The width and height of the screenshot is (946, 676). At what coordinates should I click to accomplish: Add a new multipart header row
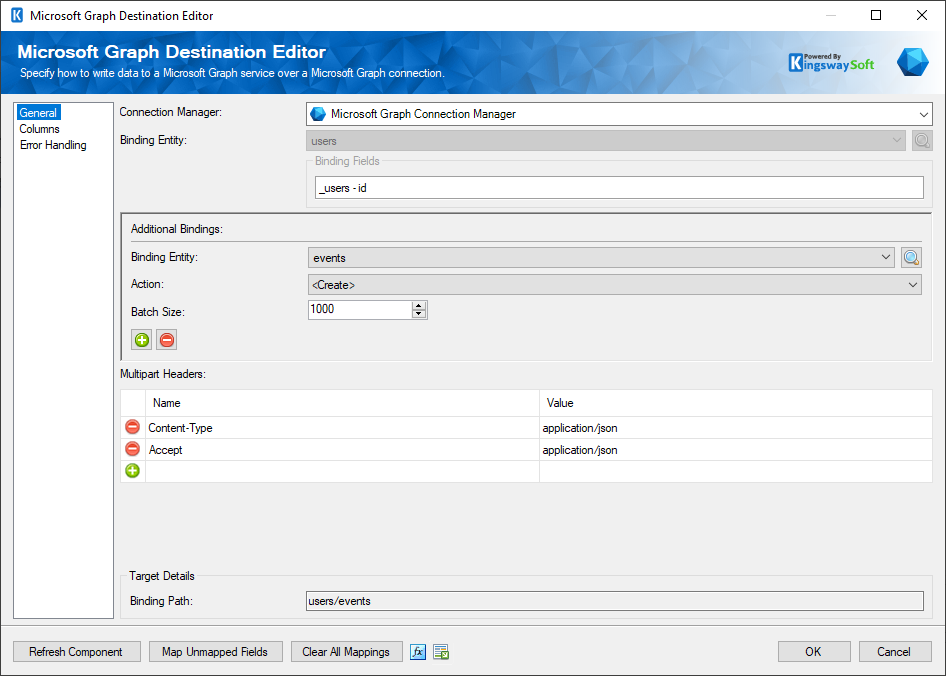point(132,471)
